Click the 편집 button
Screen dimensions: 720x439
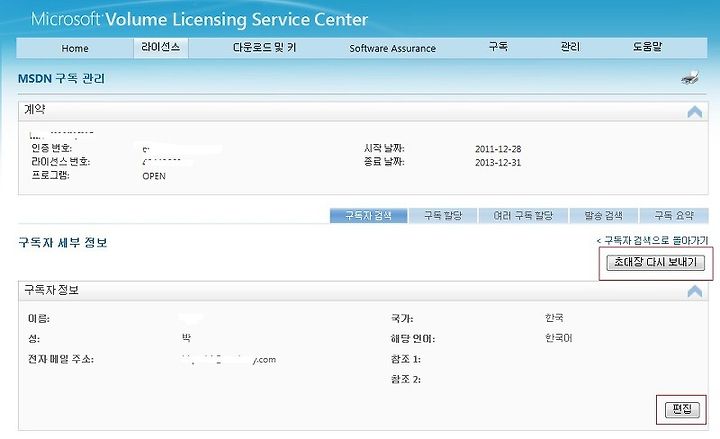(x=682, y=409)
